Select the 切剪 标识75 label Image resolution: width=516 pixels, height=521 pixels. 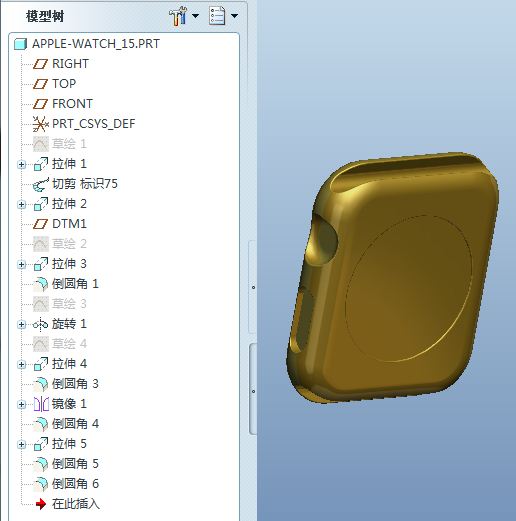[x=85, y=184]
